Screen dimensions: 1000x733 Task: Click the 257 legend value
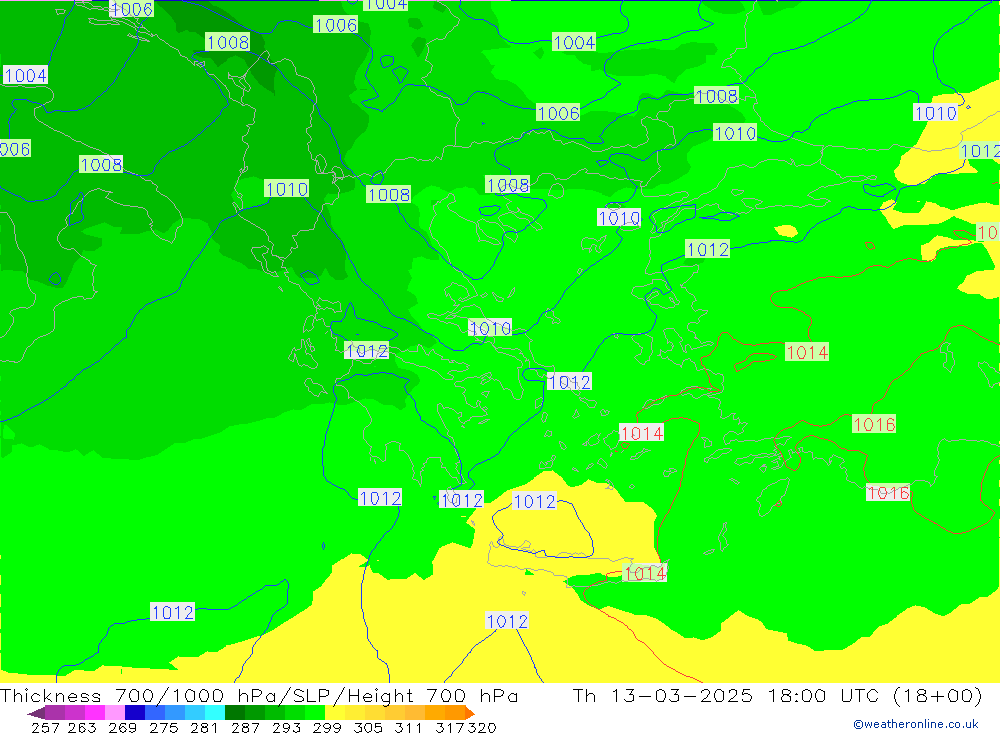45,727
